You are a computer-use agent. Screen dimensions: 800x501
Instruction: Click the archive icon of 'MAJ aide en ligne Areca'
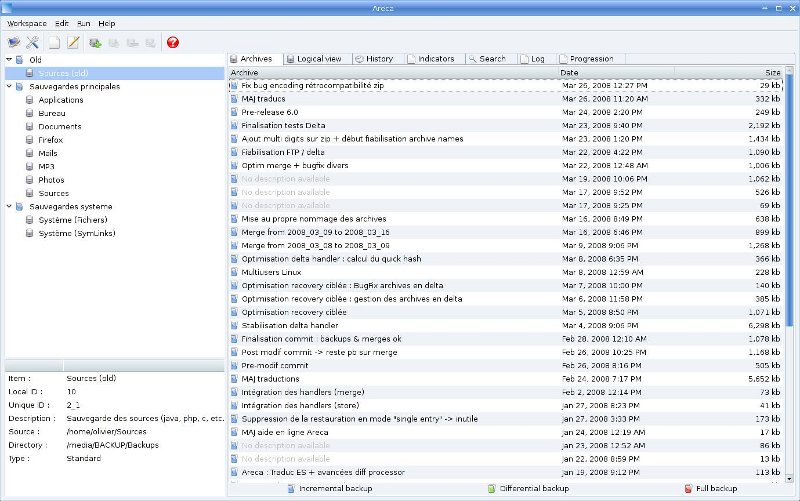(234, 432)
